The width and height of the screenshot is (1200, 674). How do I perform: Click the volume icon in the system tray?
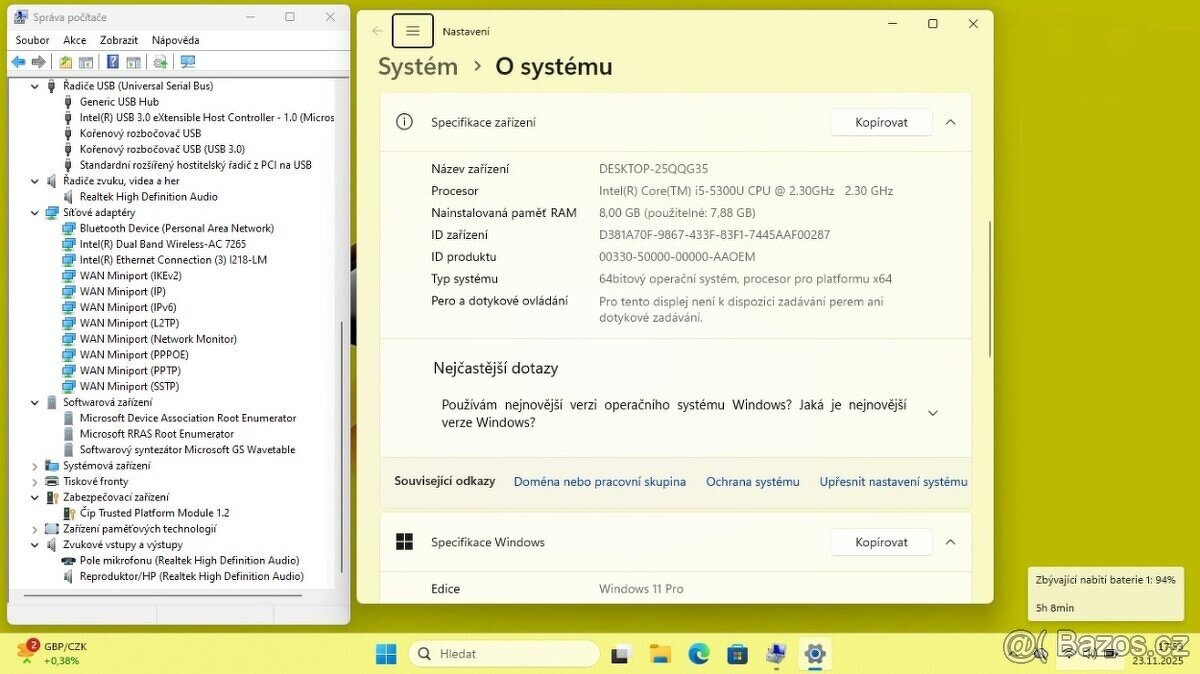coord(1089,653)
